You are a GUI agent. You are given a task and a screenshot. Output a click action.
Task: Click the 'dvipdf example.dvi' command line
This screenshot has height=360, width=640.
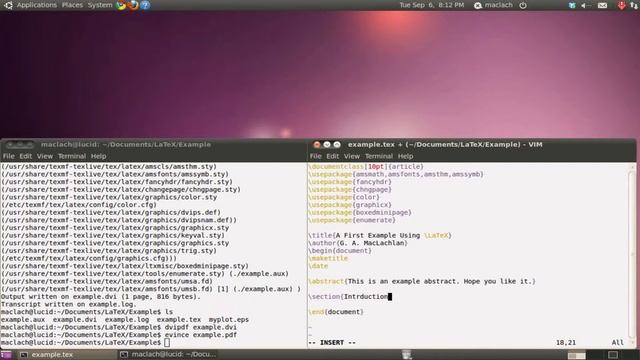(x=119, y=327)
